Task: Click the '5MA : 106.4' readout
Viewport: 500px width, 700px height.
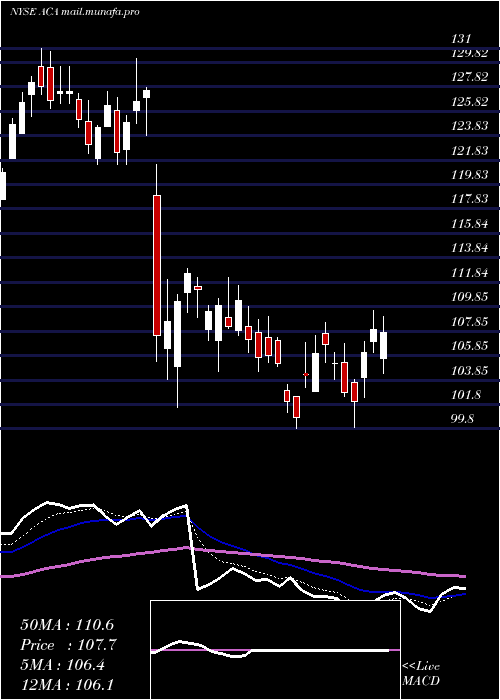Action: [62, 665]
